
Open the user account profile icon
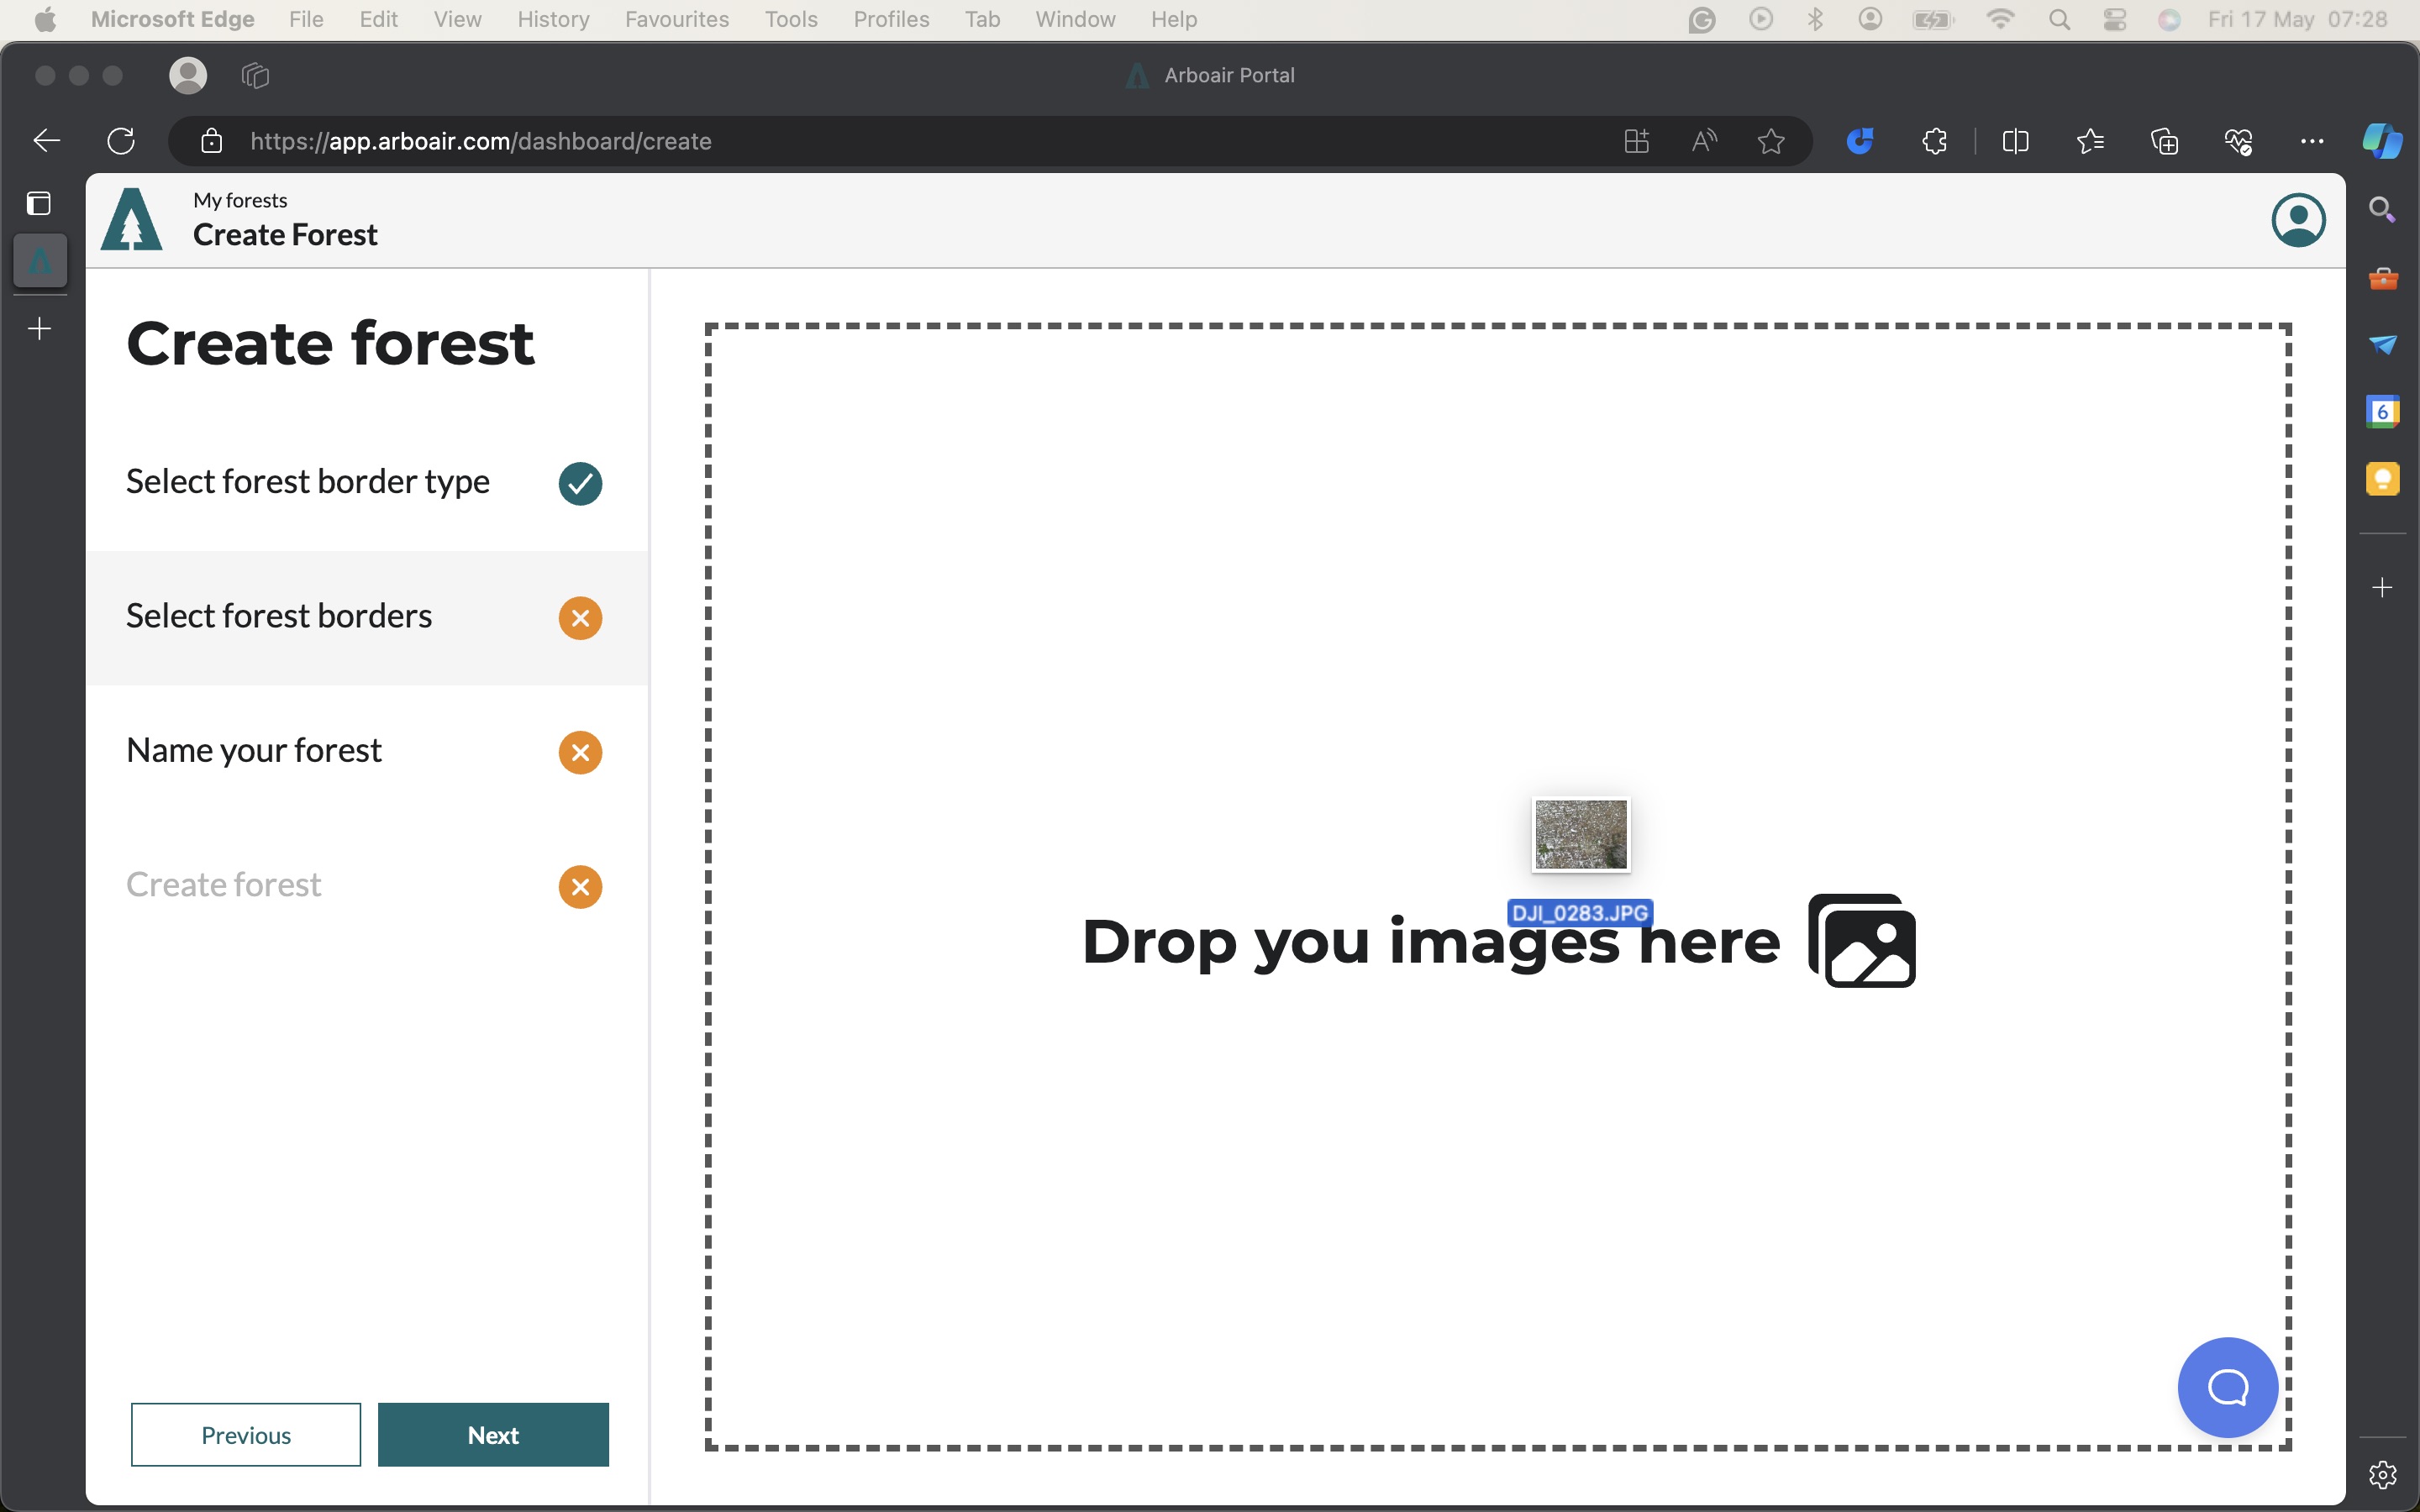pos(2298,220)
